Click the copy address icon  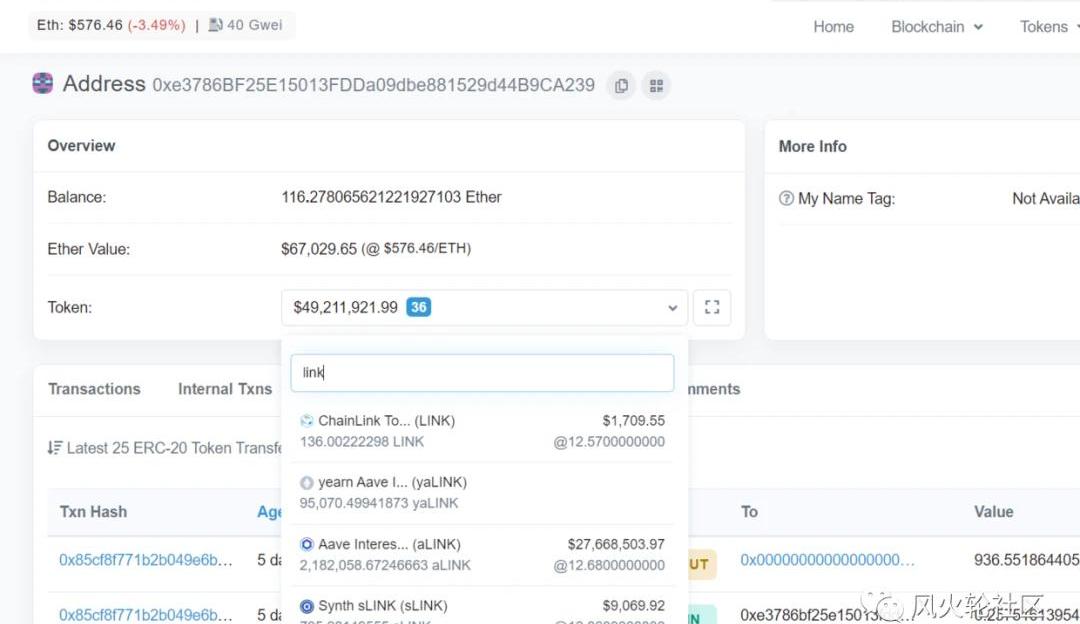click(x=621, y=86)
